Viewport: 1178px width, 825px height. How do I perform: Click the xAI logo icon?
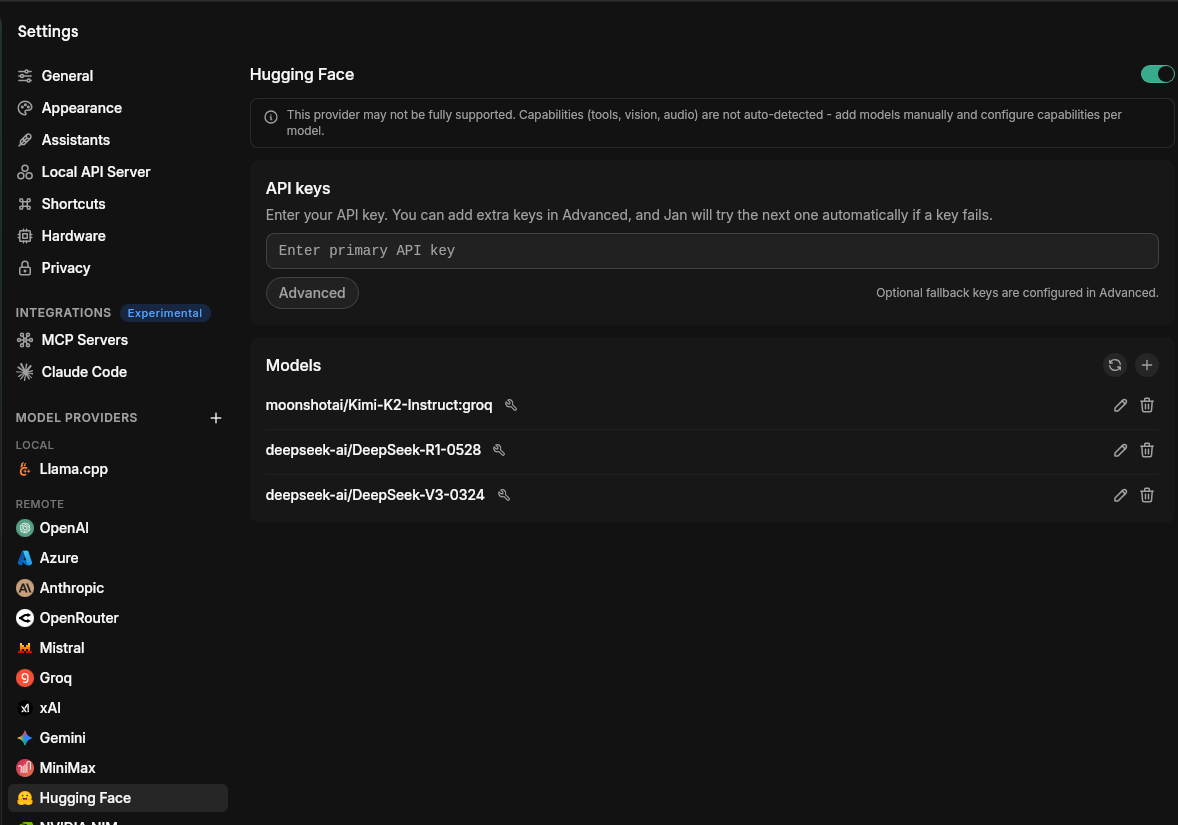point(25,709)
